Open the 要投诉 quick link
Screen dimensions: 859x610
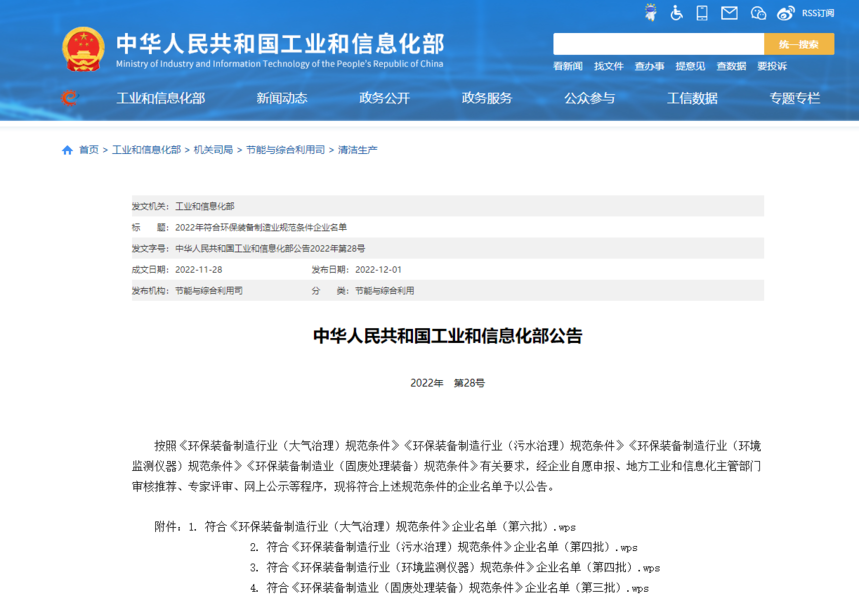[x=772, y=66]
